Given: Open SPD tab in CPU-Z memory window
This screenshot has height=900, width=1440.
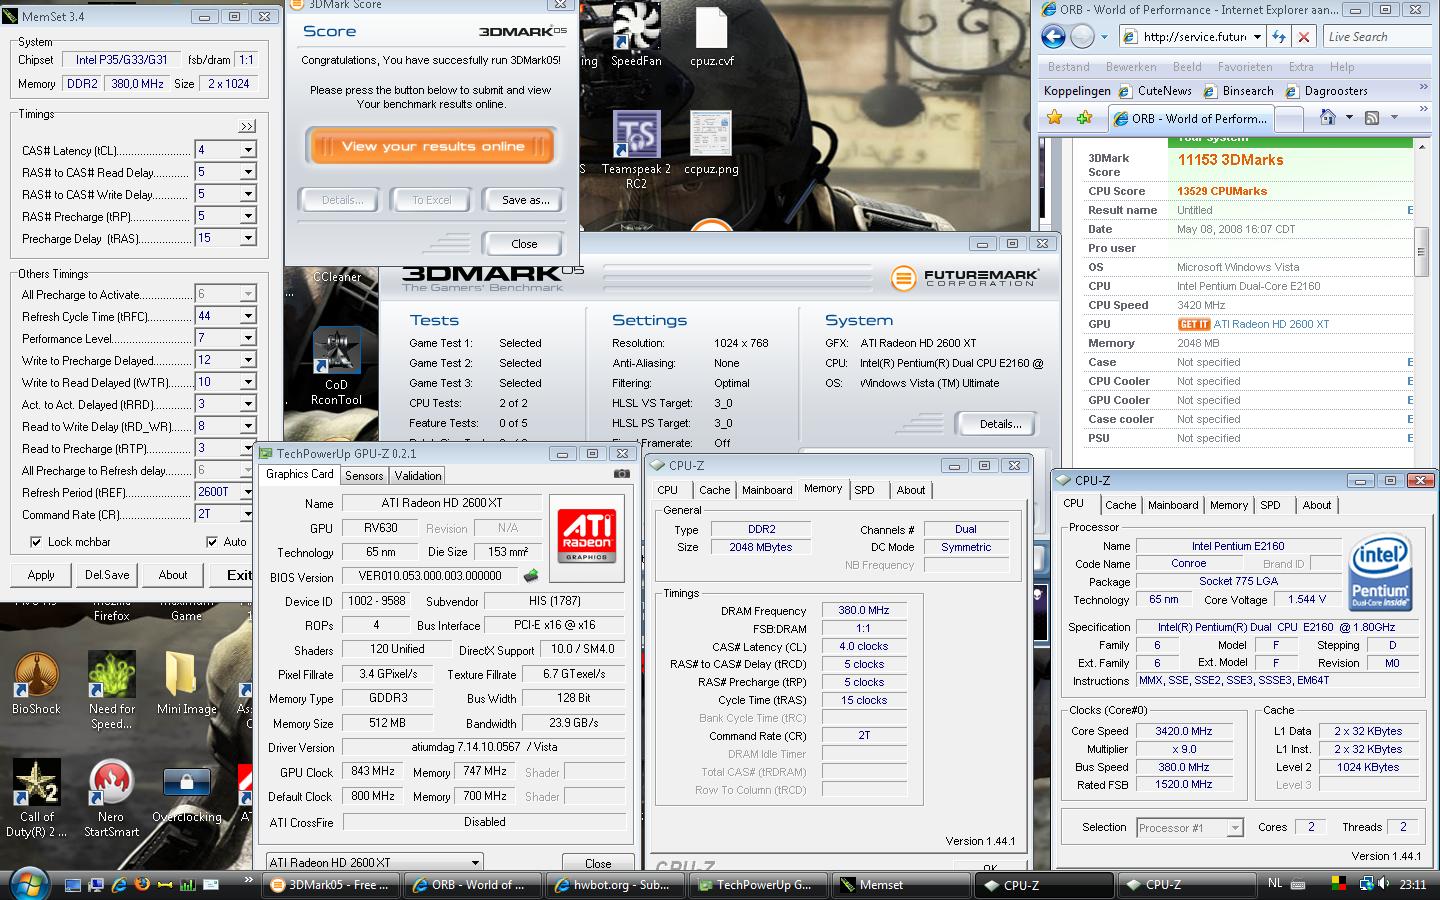Looking at the screenshot, I should pos(864,490).
